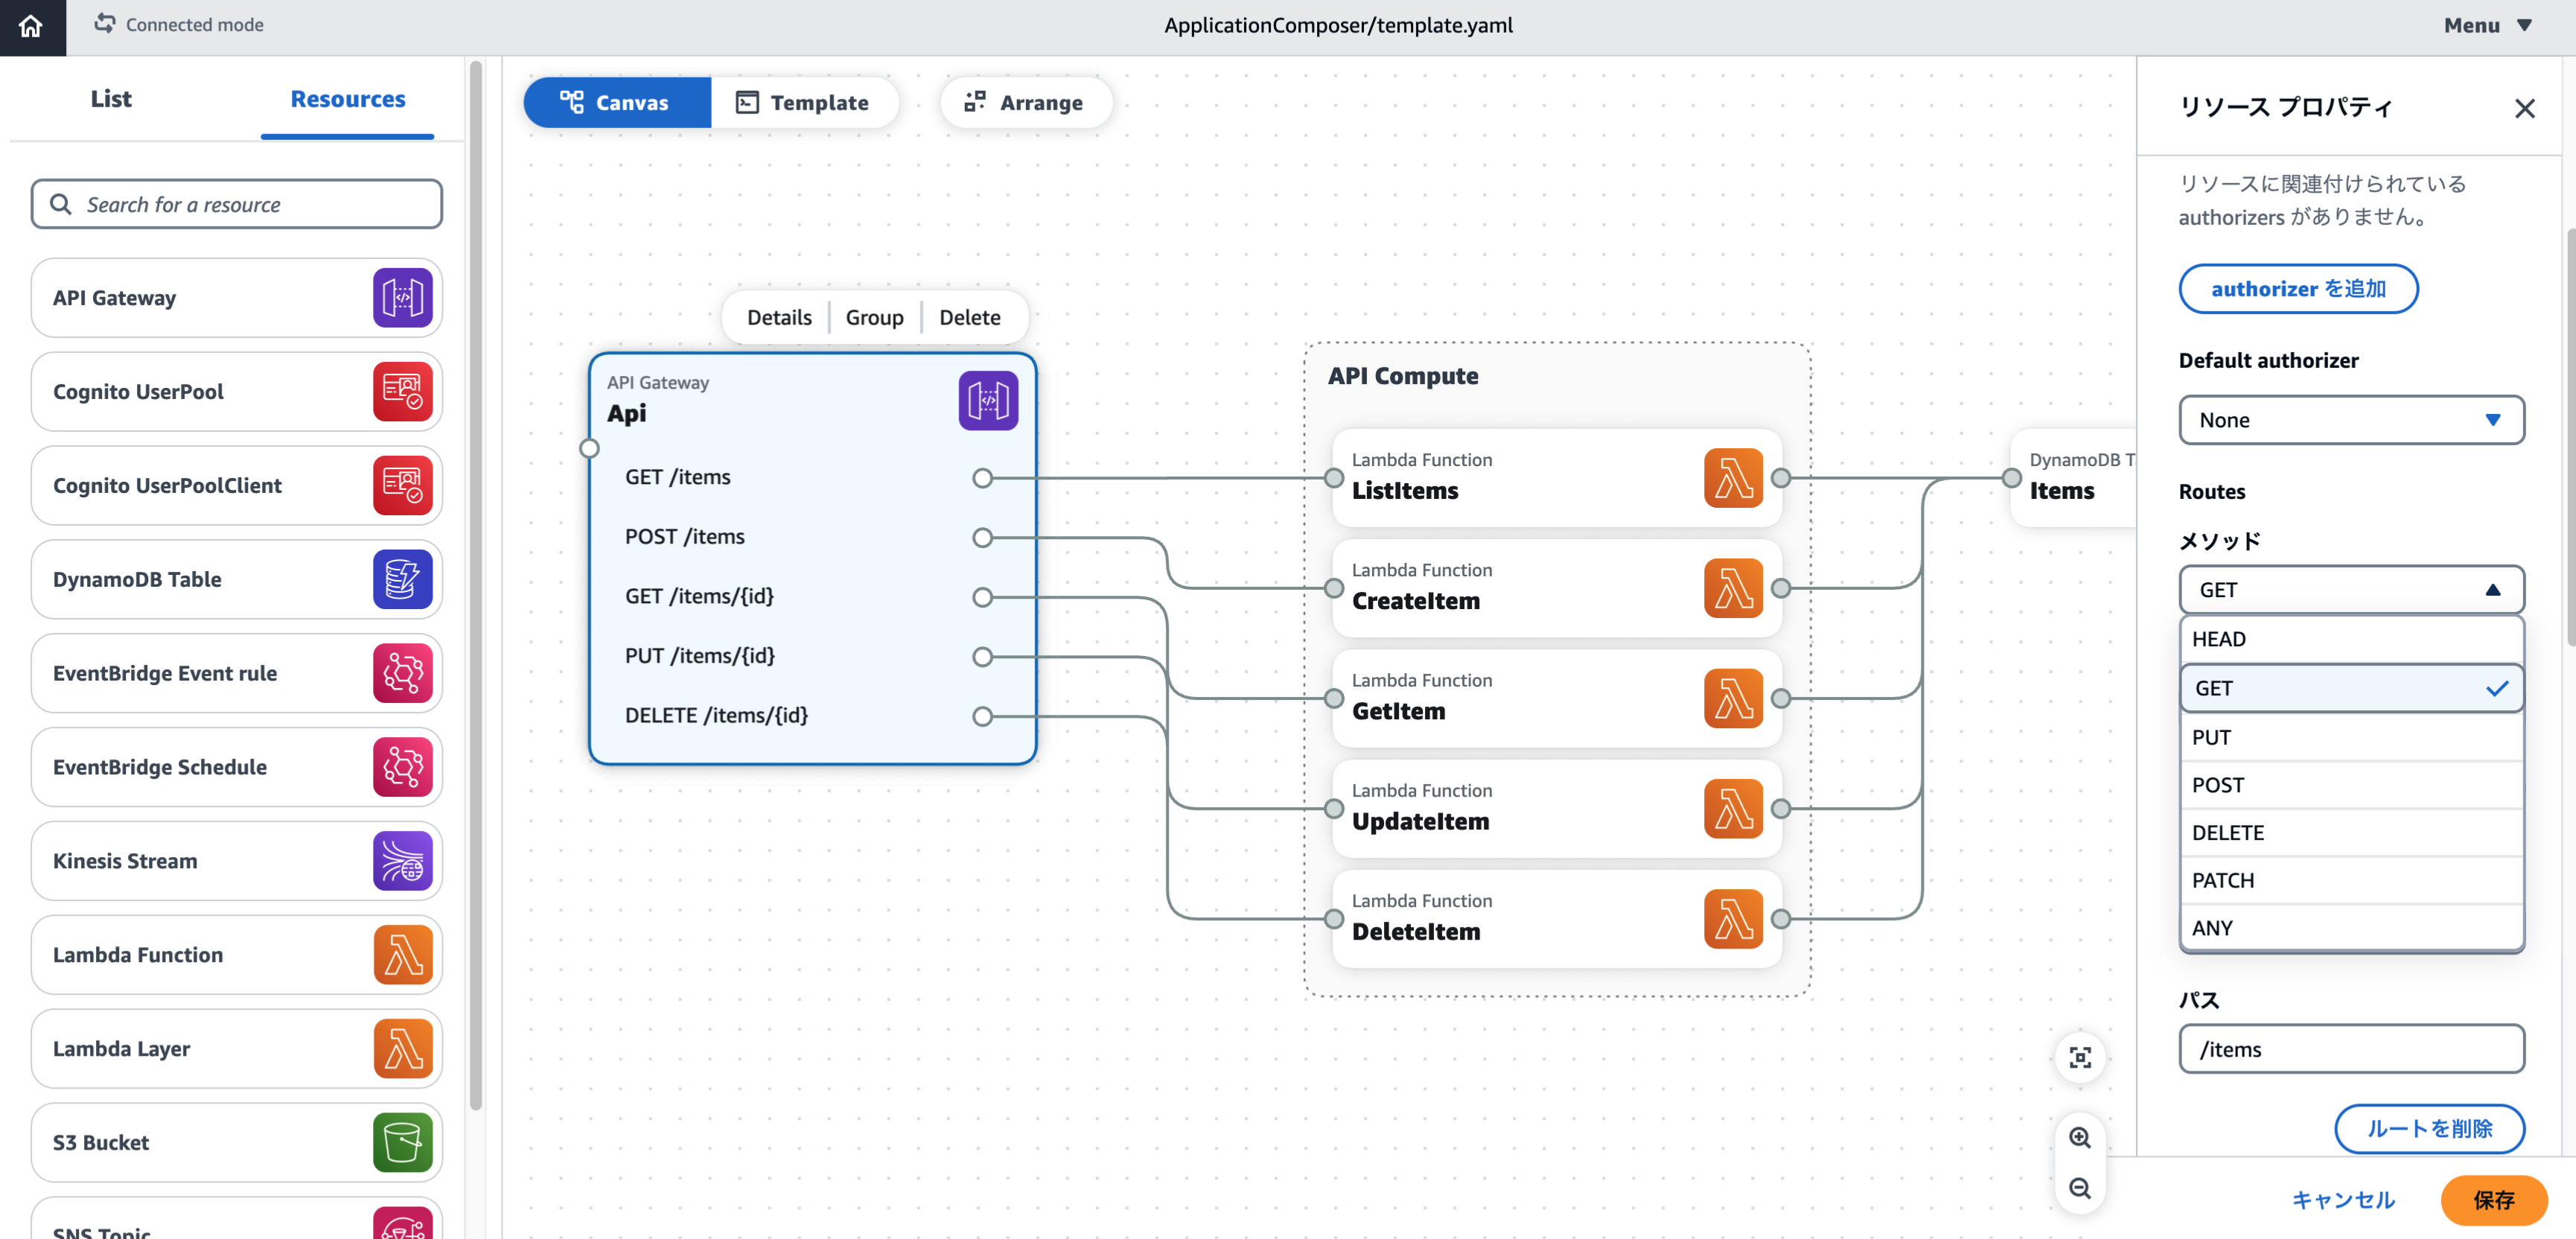Click the 'authorizer を追加' button
This screenshot has height=1239, width=2576.
click(x=2298, y=289)
